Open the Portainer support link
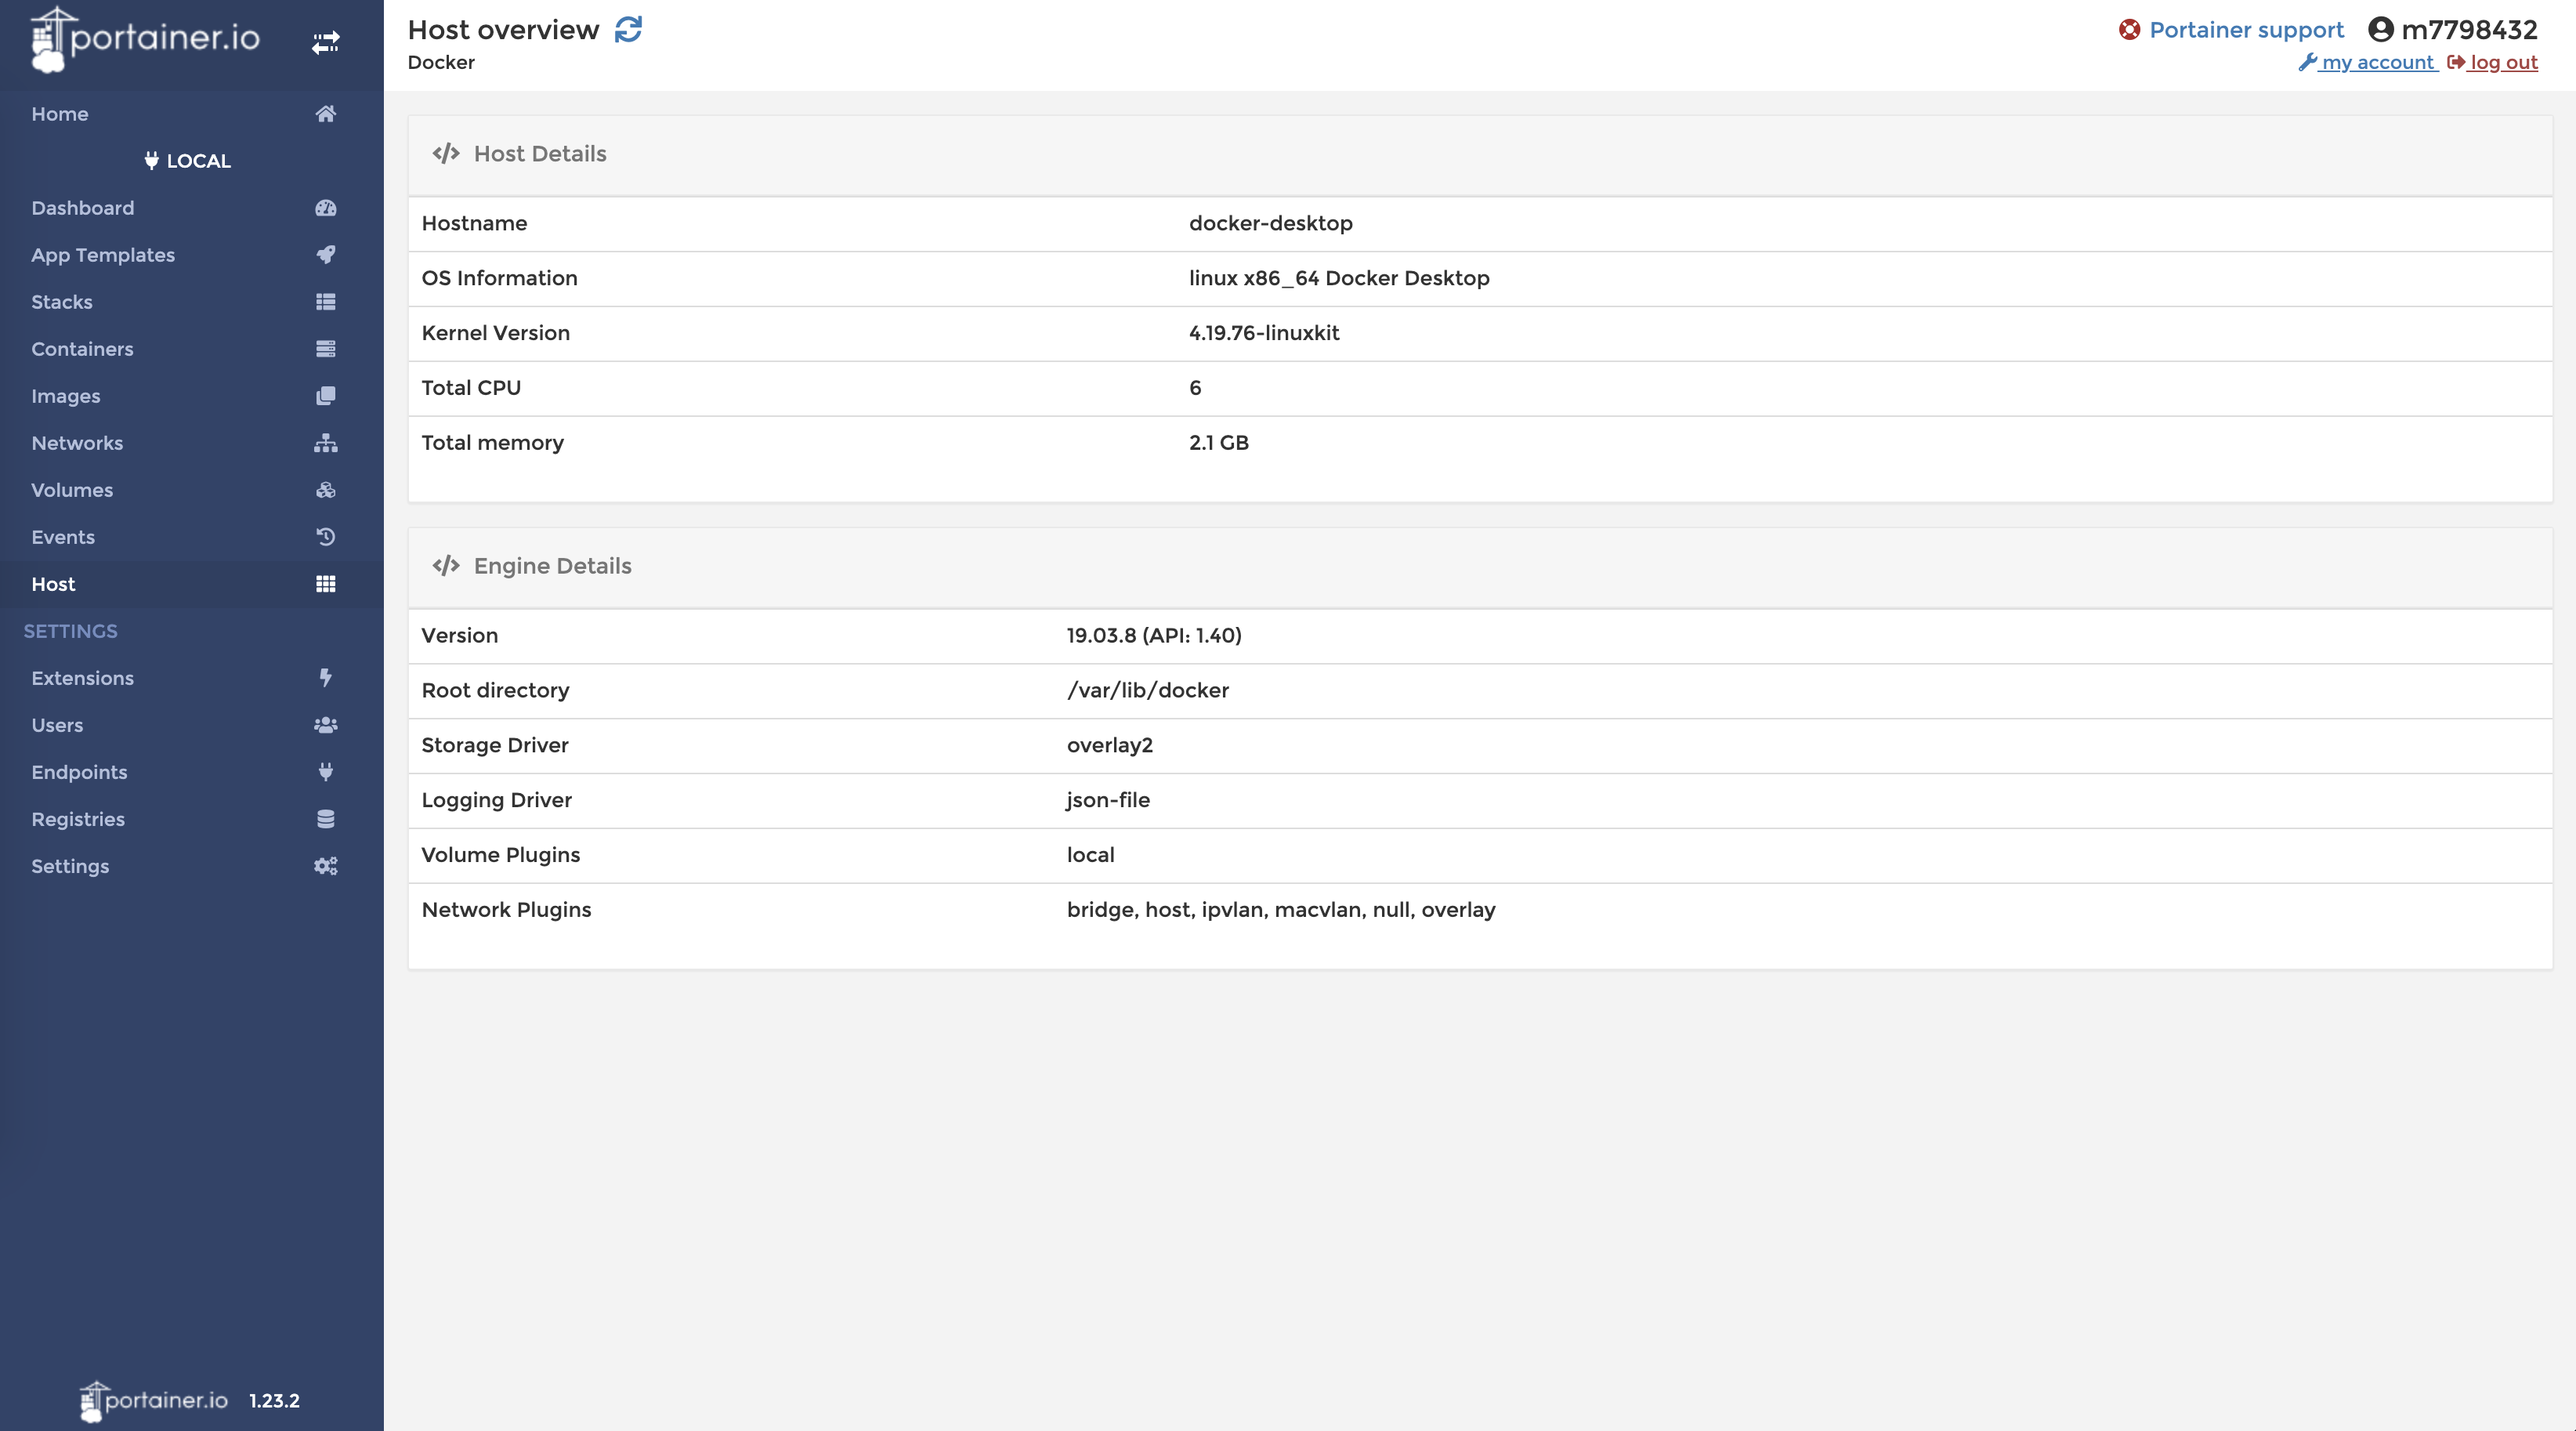Image resolution: width=2576 pixels, height=1431 pixels. click(x=2245, y=30)
